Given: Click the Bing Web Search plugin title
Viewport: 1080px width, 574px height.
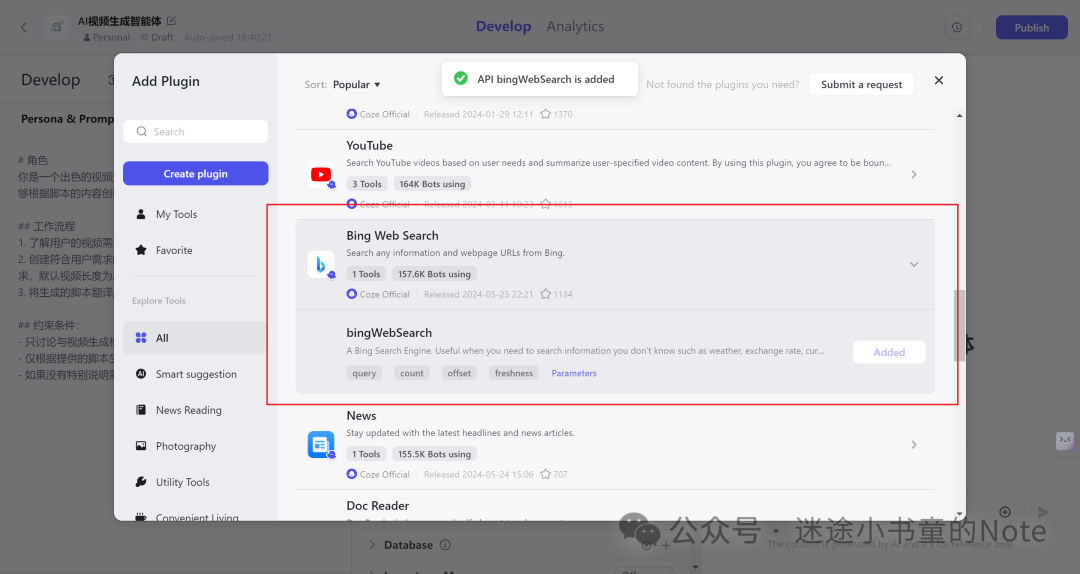Looking at the screenshot, I should point(392,236).
